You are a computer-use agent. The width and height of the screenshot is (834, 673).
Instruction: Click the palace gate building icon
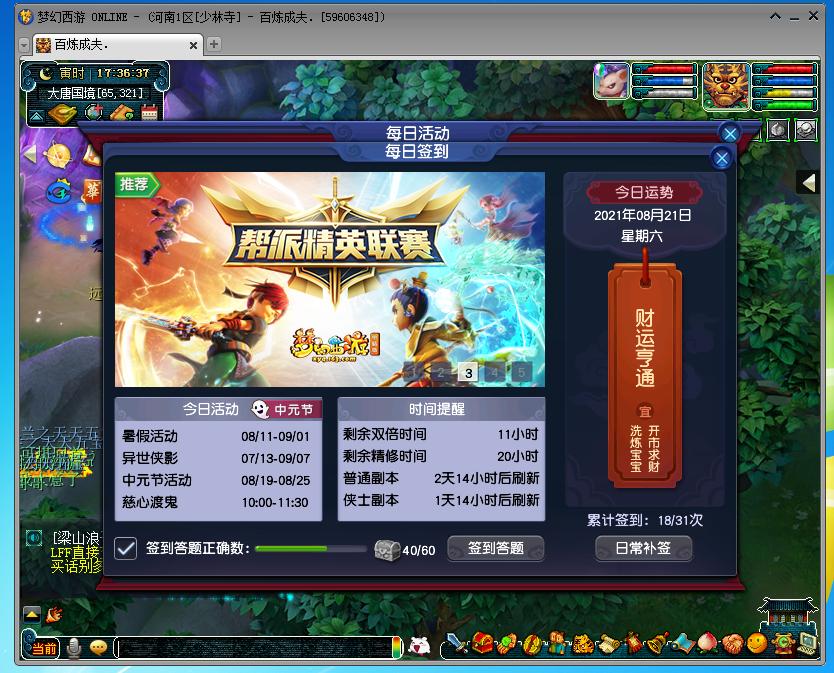(787, 613)
